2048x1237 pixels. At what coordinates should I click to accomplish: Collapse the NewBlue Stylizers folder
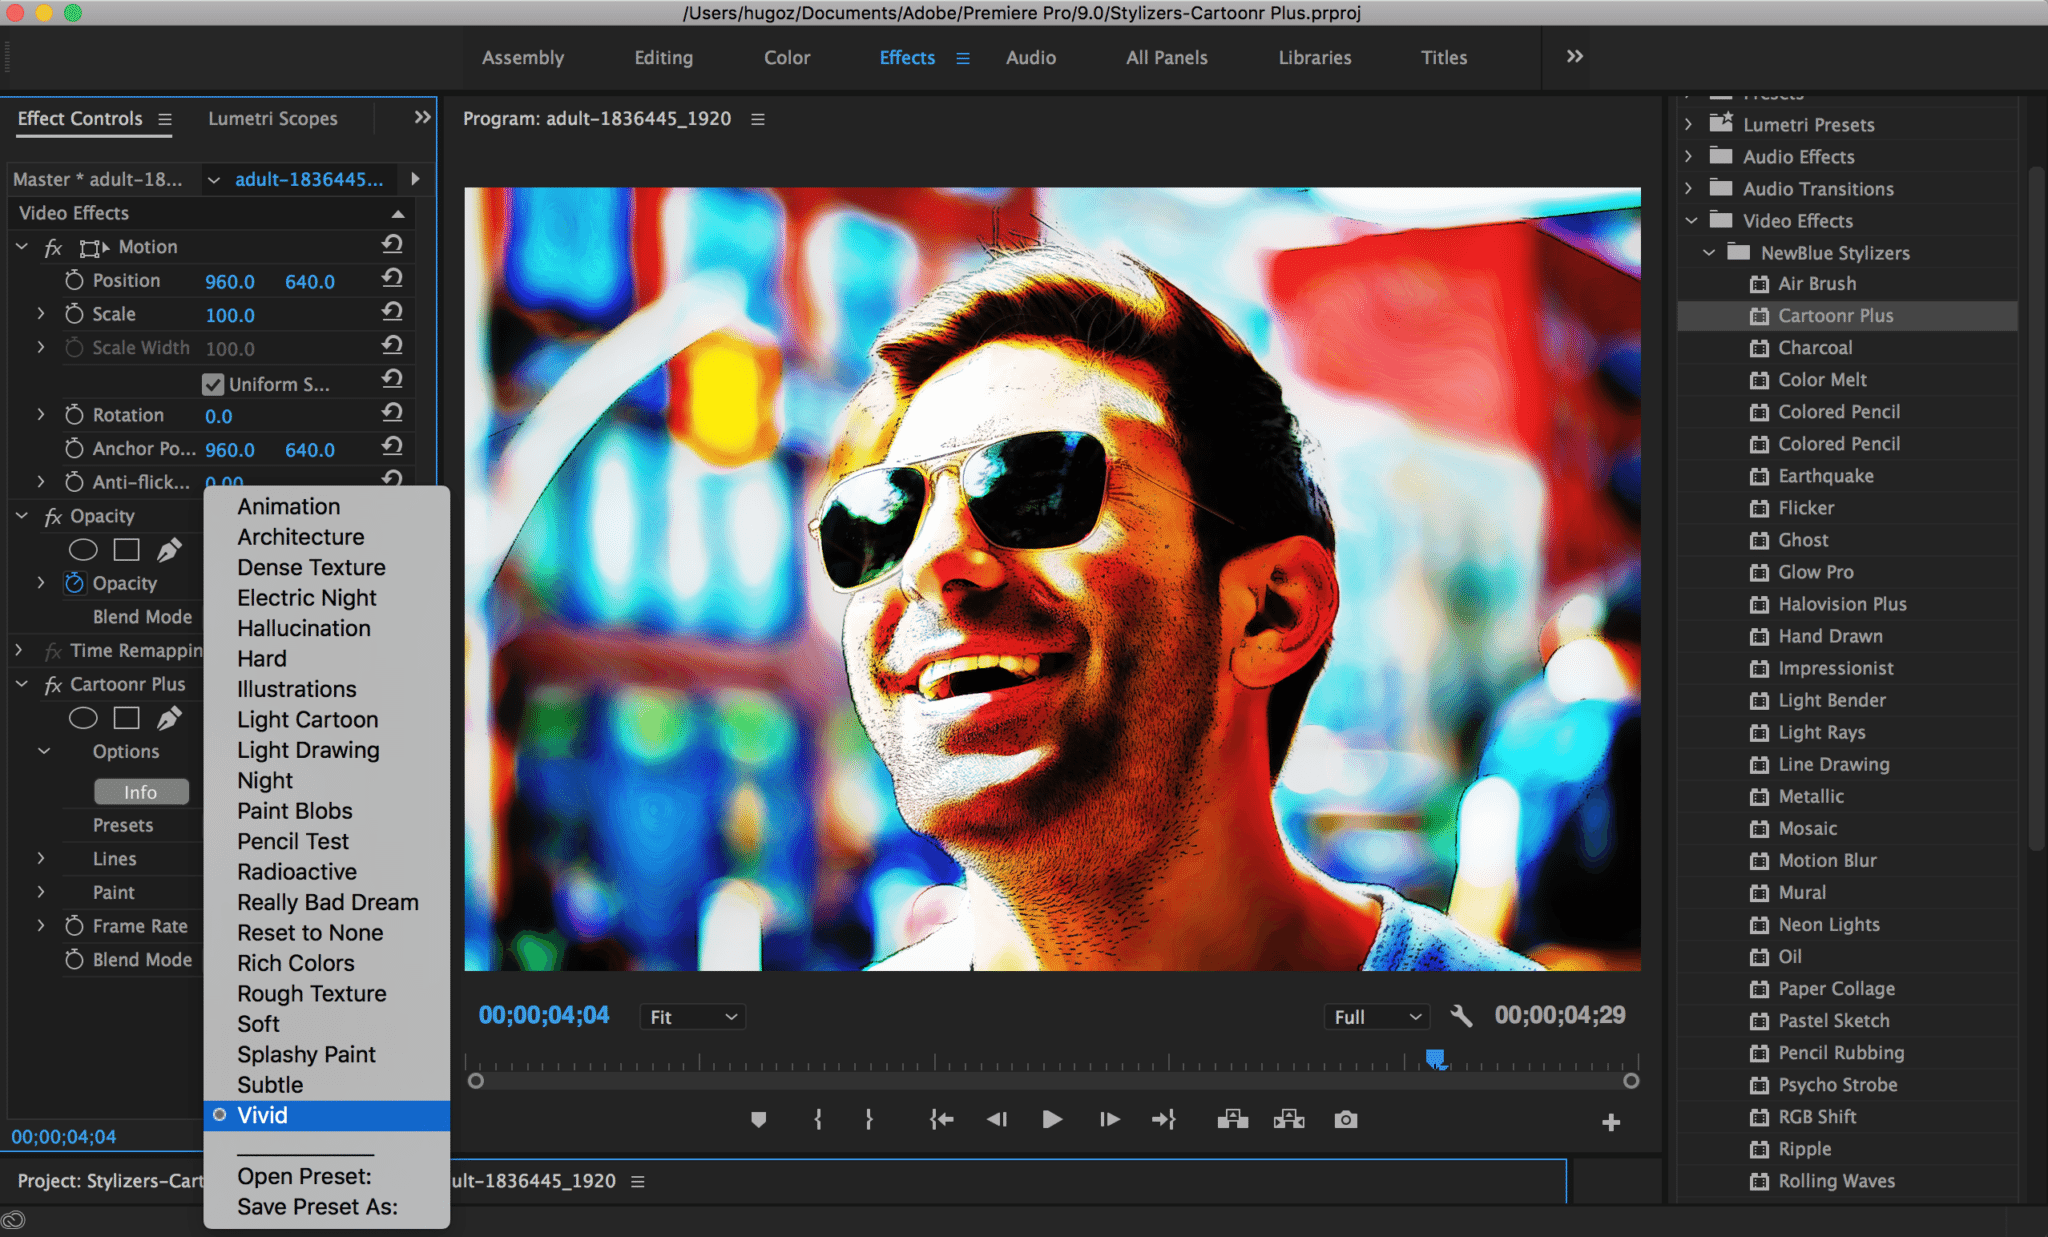click(x=1709, y=253)
